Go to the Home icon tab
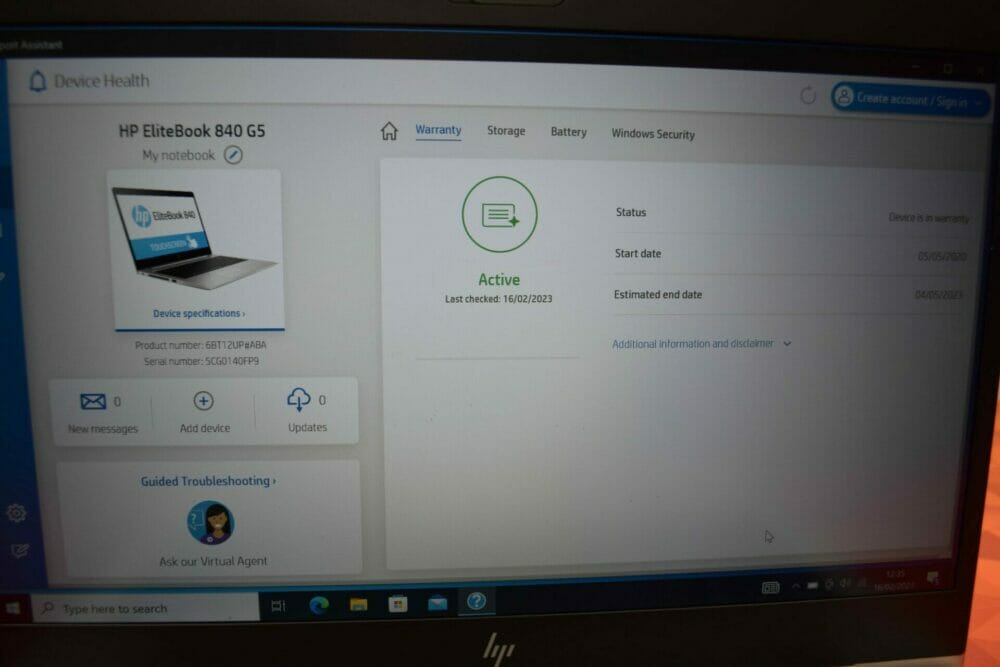1000x667 pixels. [389, 131]
